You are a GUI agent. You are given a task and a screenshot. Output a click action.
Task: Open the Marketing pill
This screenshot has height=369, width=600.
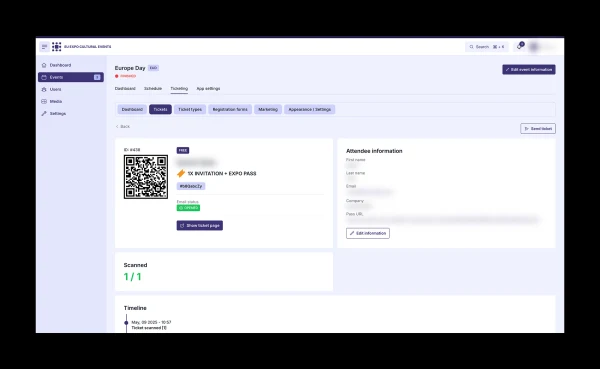coord(268,109)
